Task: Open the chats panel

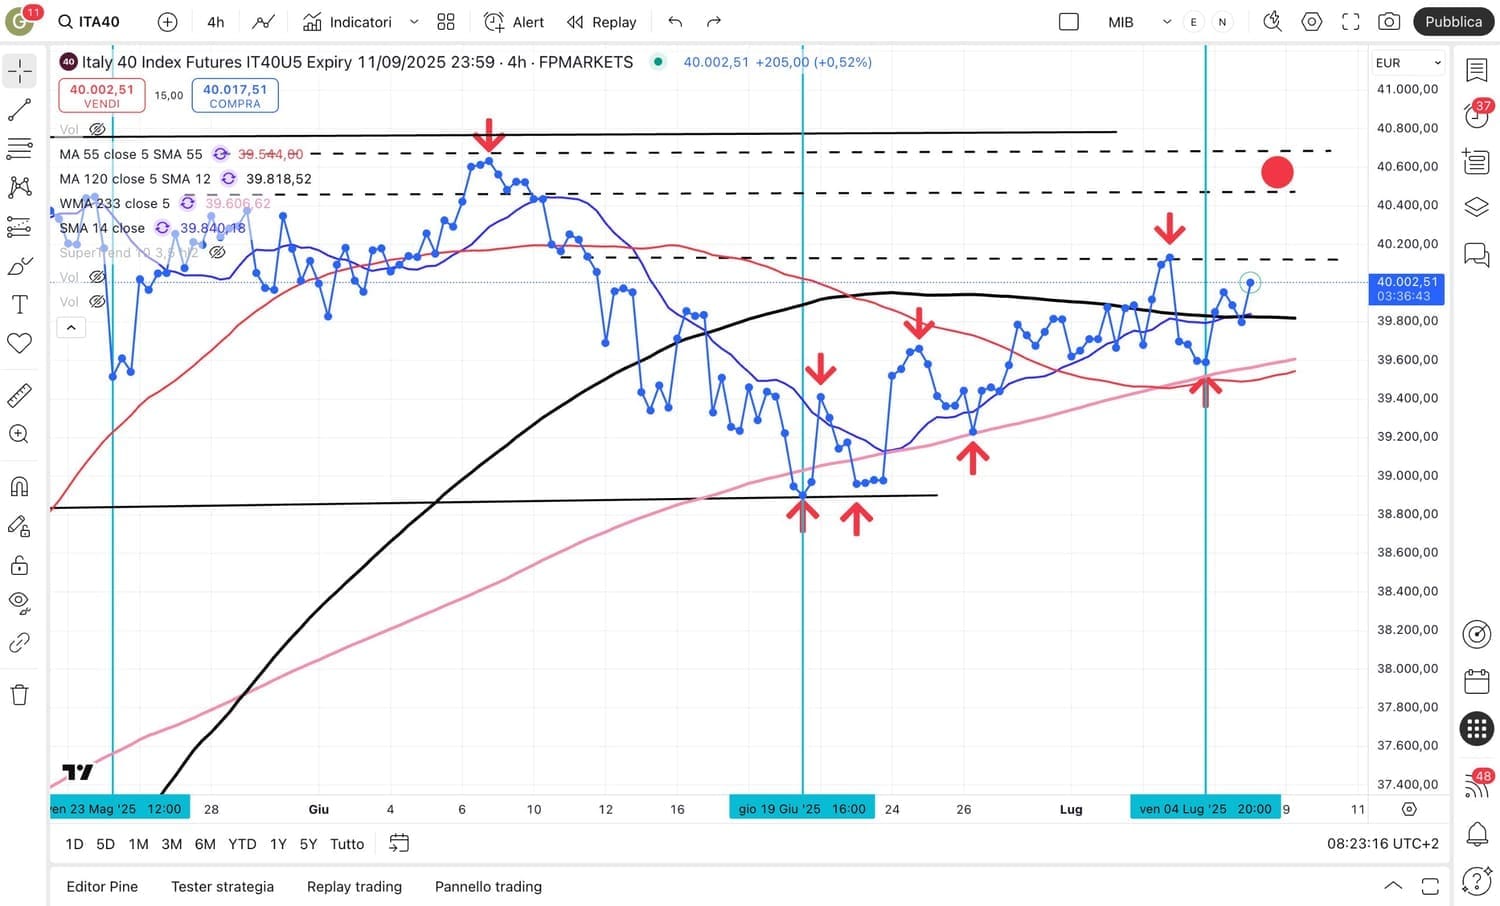Action: [1477, 254]
